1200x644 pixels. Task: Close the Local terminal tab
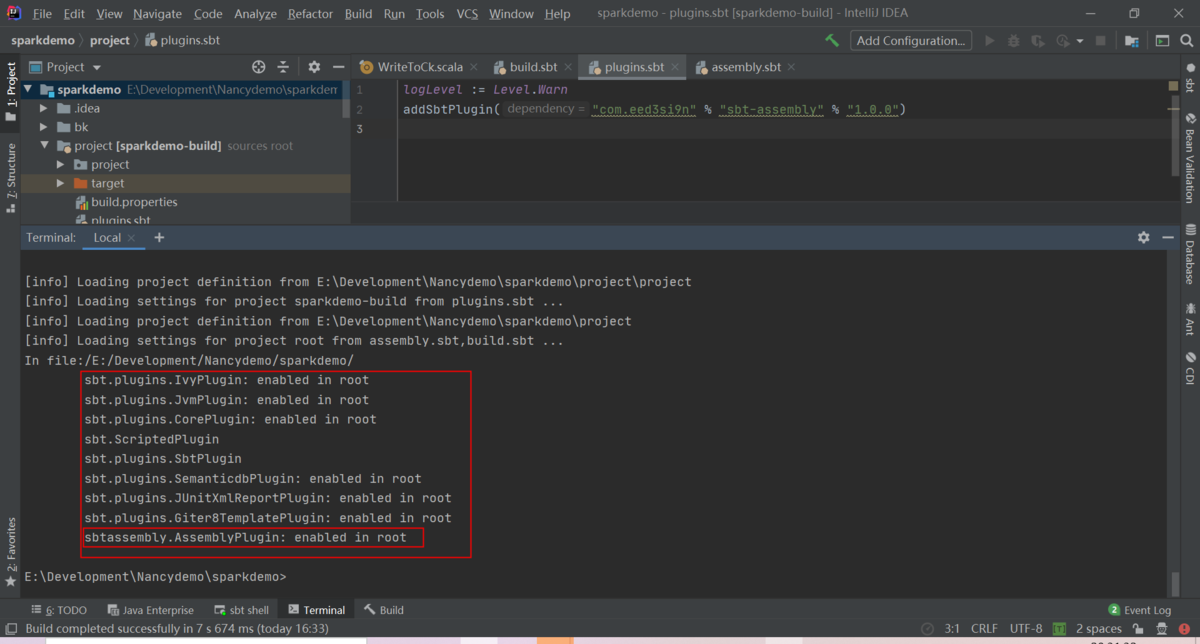(131, 238)
